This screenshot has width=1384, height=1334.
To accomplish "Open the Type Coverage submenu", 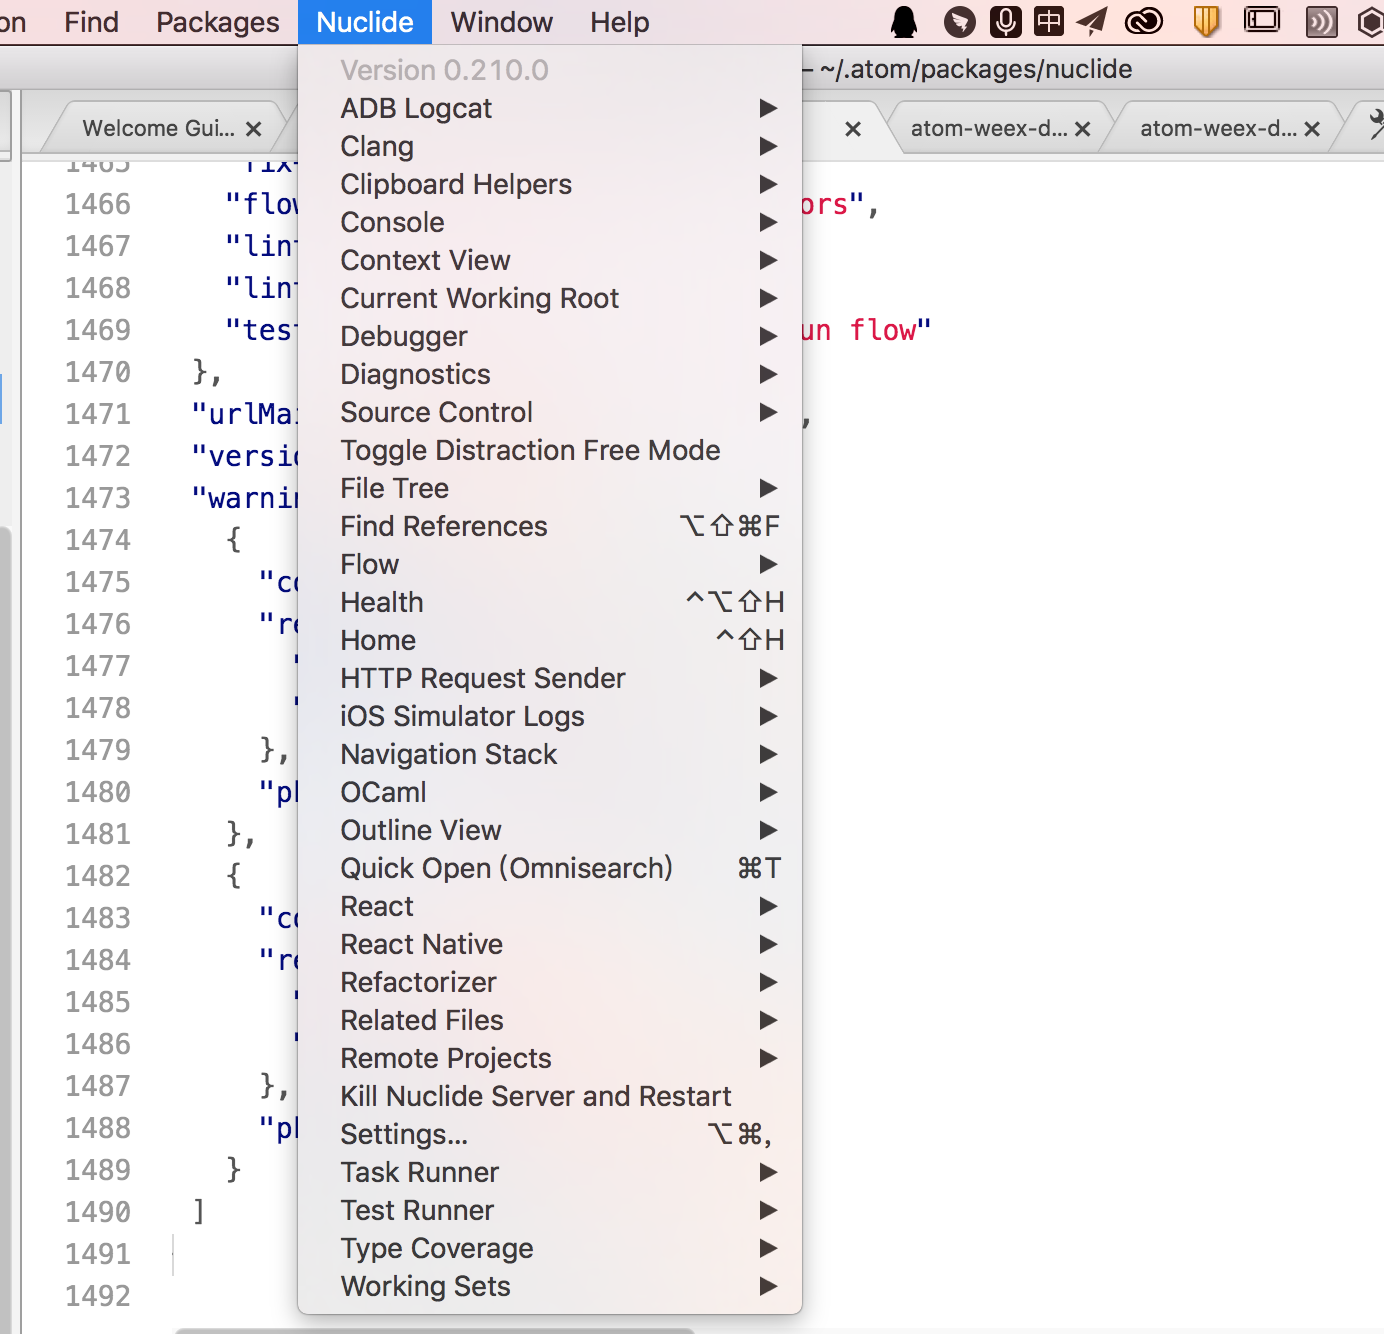I will click(550, 1248).
